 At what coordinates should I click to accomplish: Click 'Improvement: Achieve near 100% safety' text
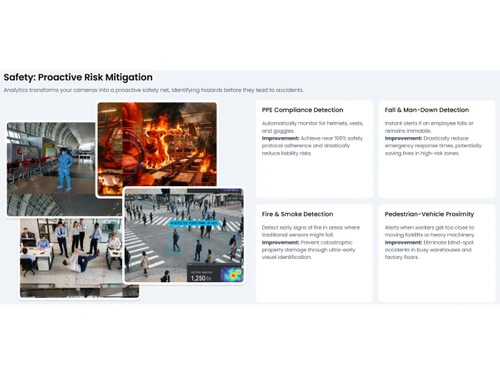(x=312, y=138)
